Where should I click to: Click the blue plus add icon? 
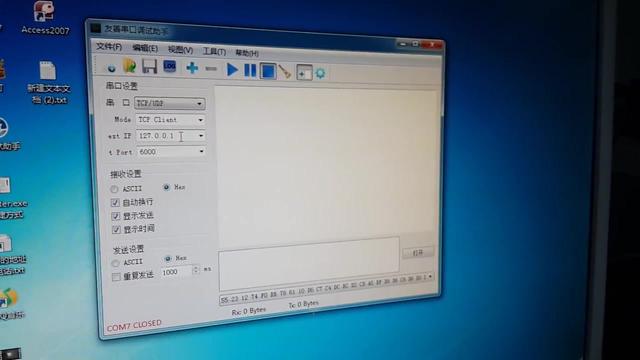pyautogui.click(x=192, y=68)
